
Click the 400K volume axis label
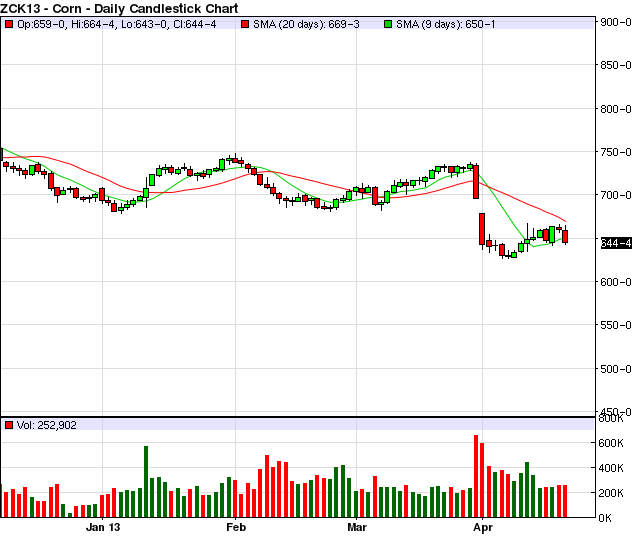(611, 468)
